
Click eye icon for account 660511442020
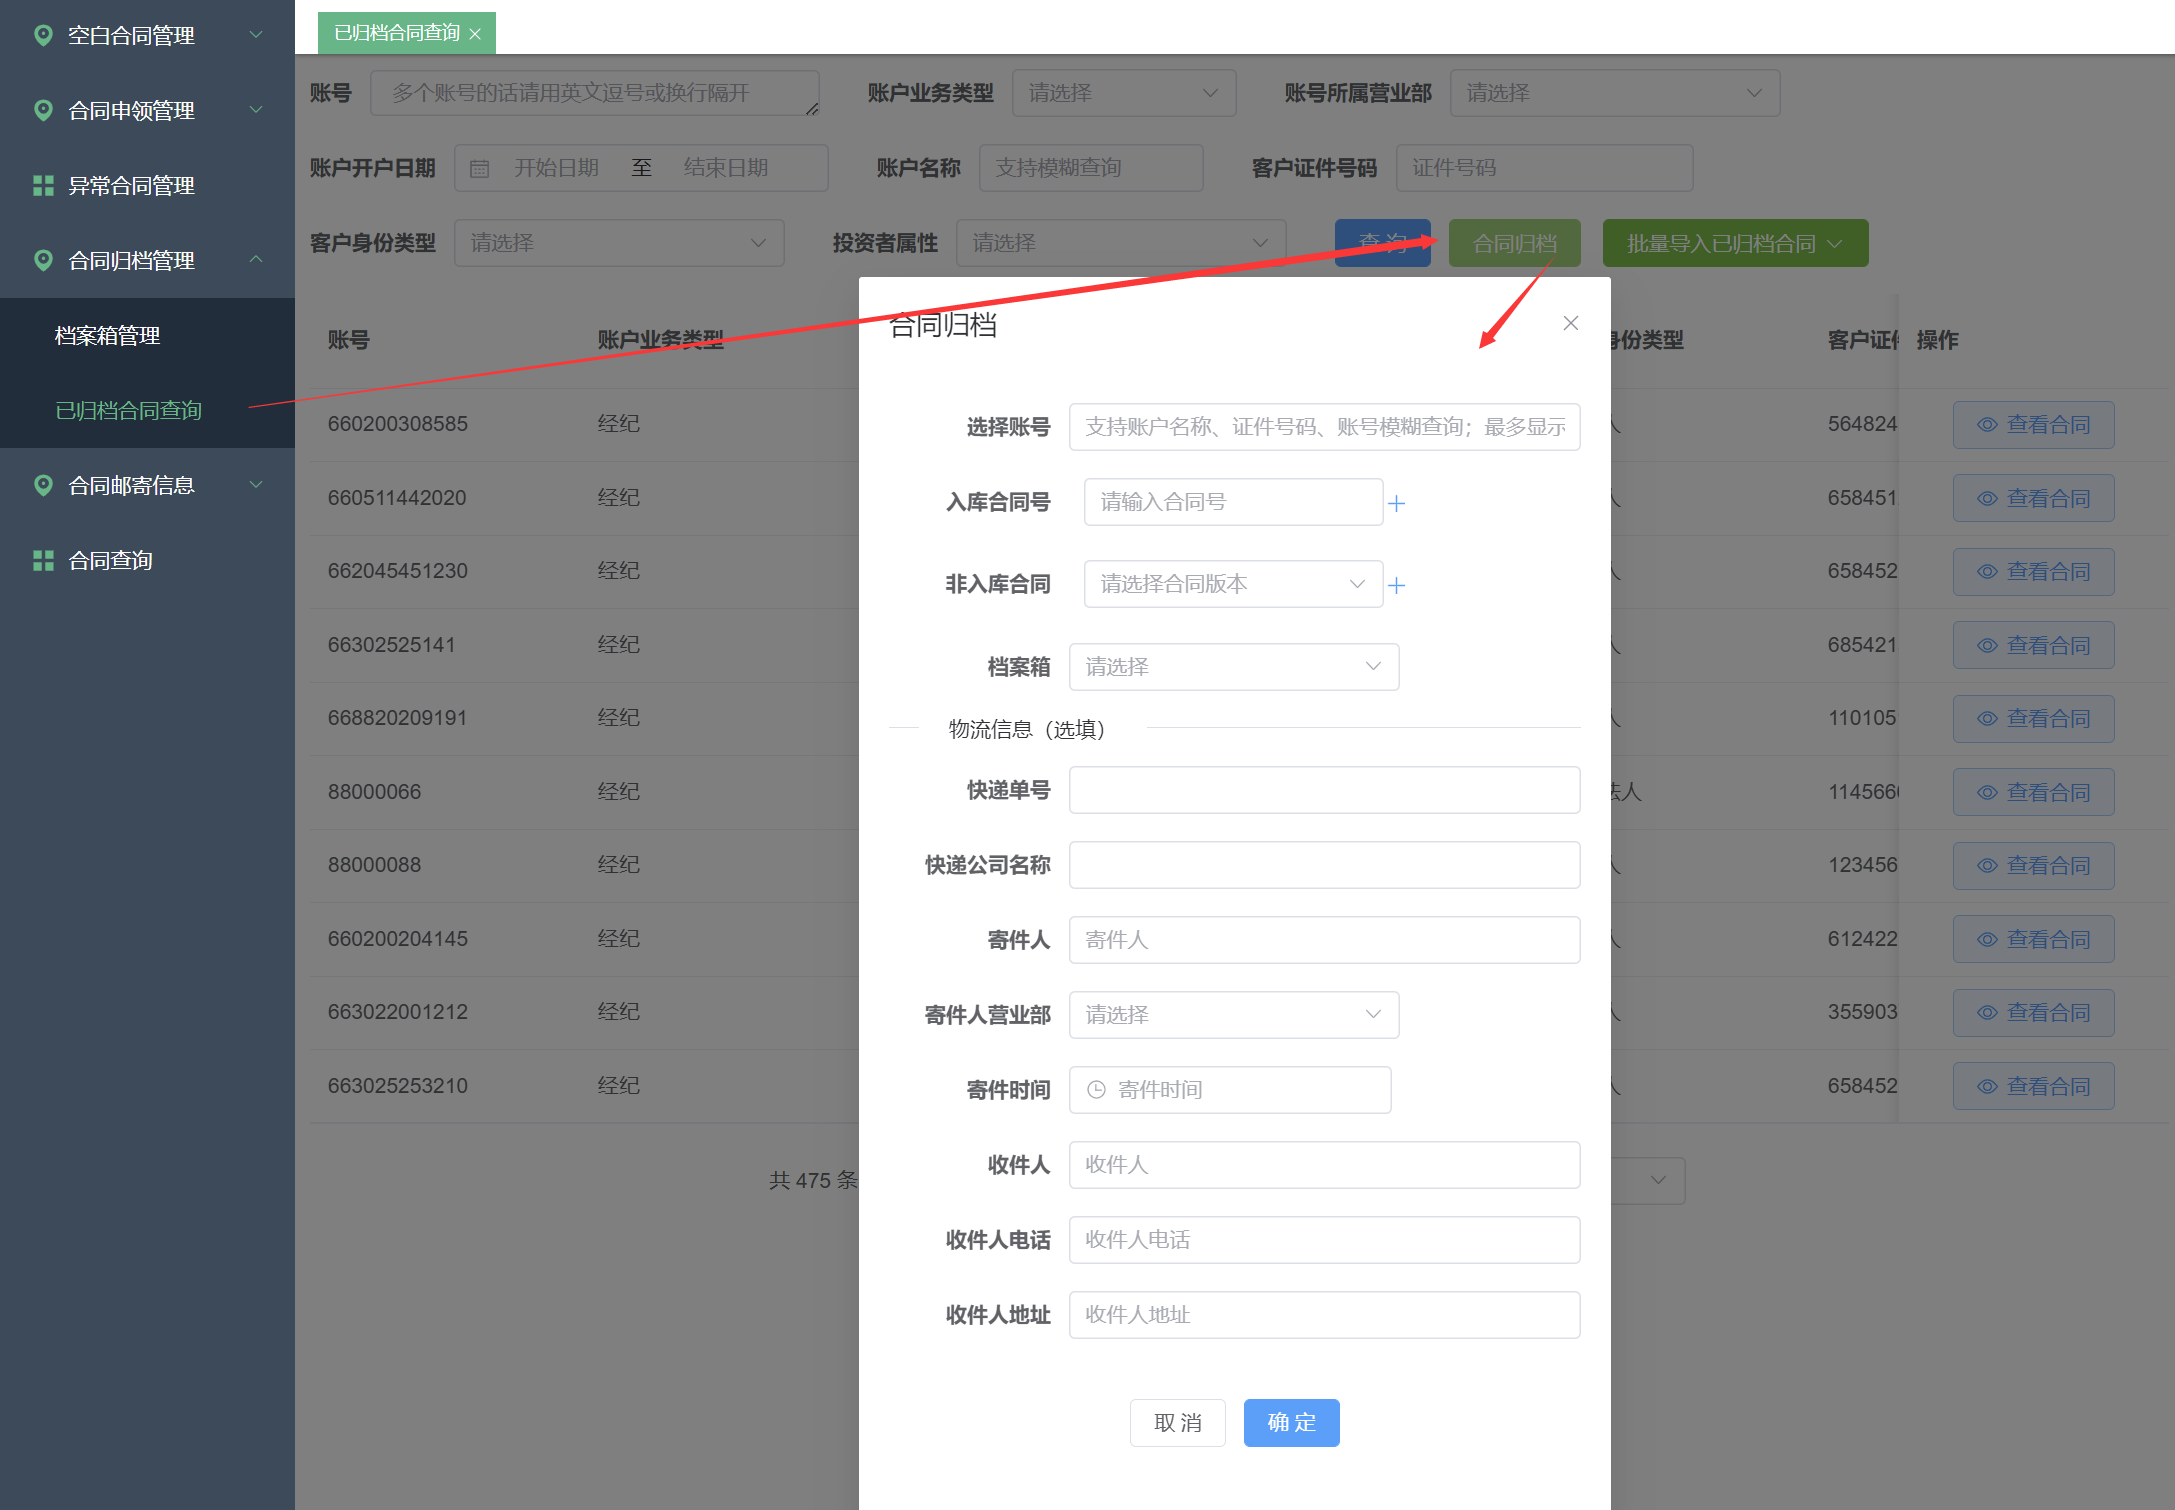click(1987, 499)
